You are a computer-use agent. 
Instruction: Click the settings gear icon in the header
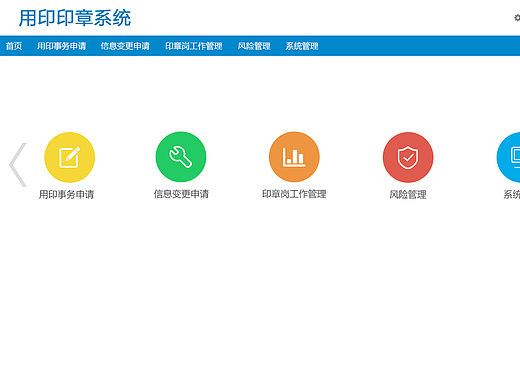[517, 18]
